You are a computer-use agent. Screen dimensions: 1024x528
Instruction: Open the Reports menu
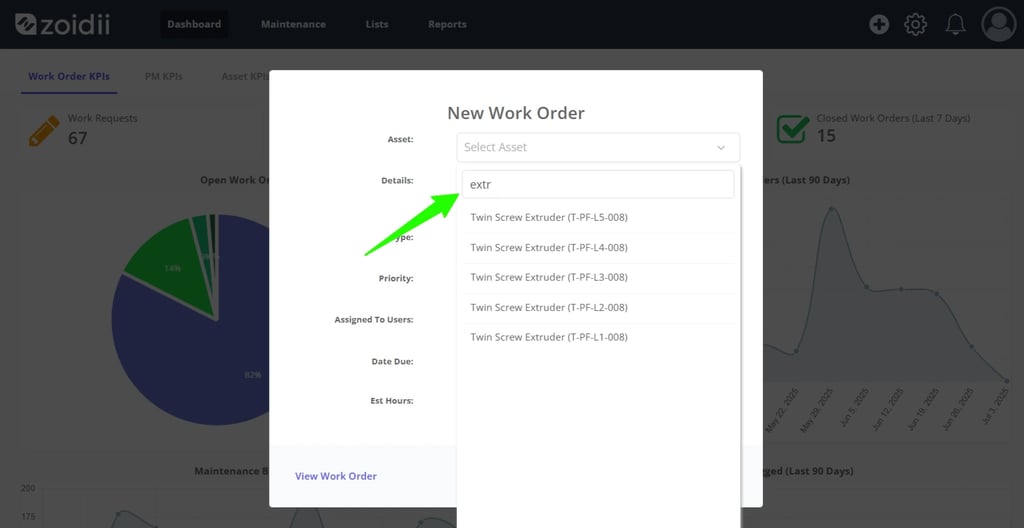coord(447,24)
